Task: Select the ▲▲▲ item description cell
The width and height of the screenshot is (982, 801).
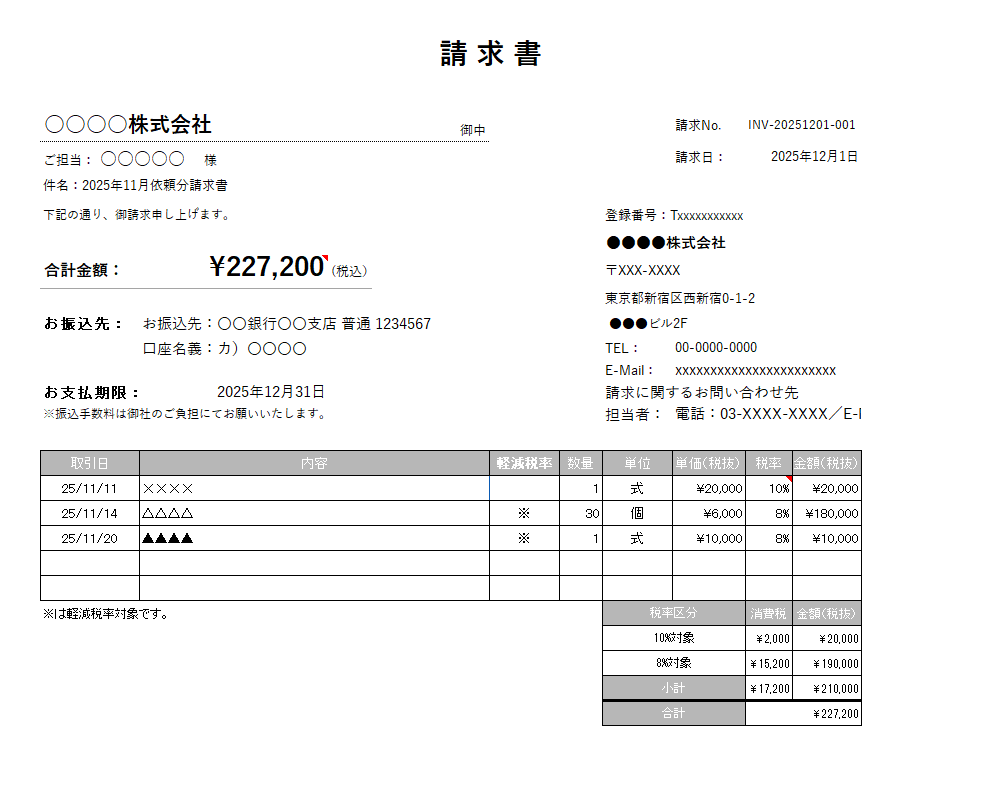Action: pyautogui.click(x=314, y=538)
